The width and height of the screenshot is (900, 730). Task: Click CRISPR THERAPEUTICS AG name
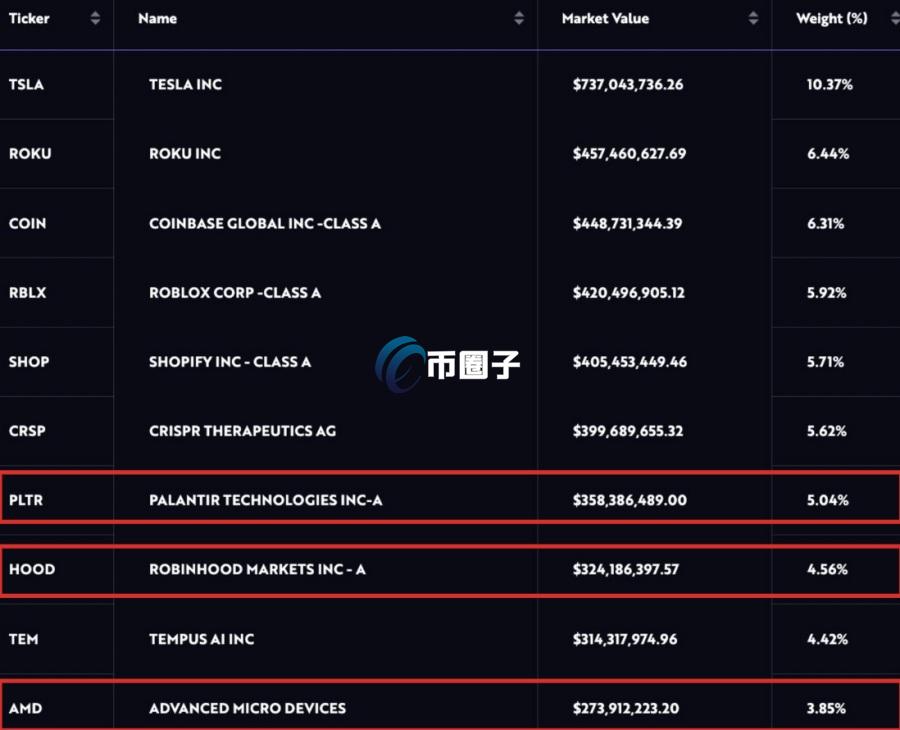(242, 431)
